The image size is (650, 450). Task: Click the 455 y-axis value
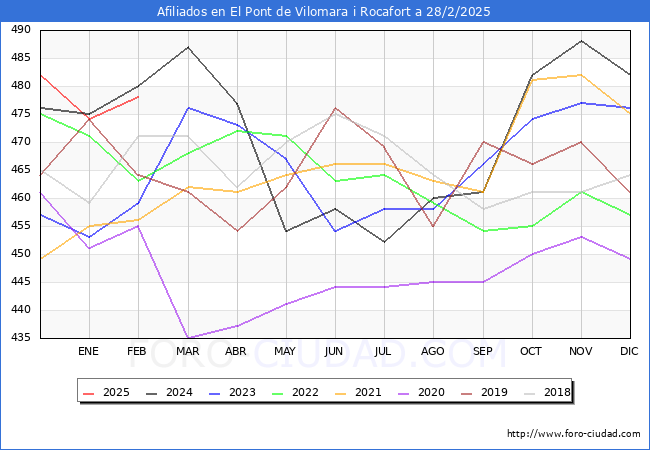21,225
